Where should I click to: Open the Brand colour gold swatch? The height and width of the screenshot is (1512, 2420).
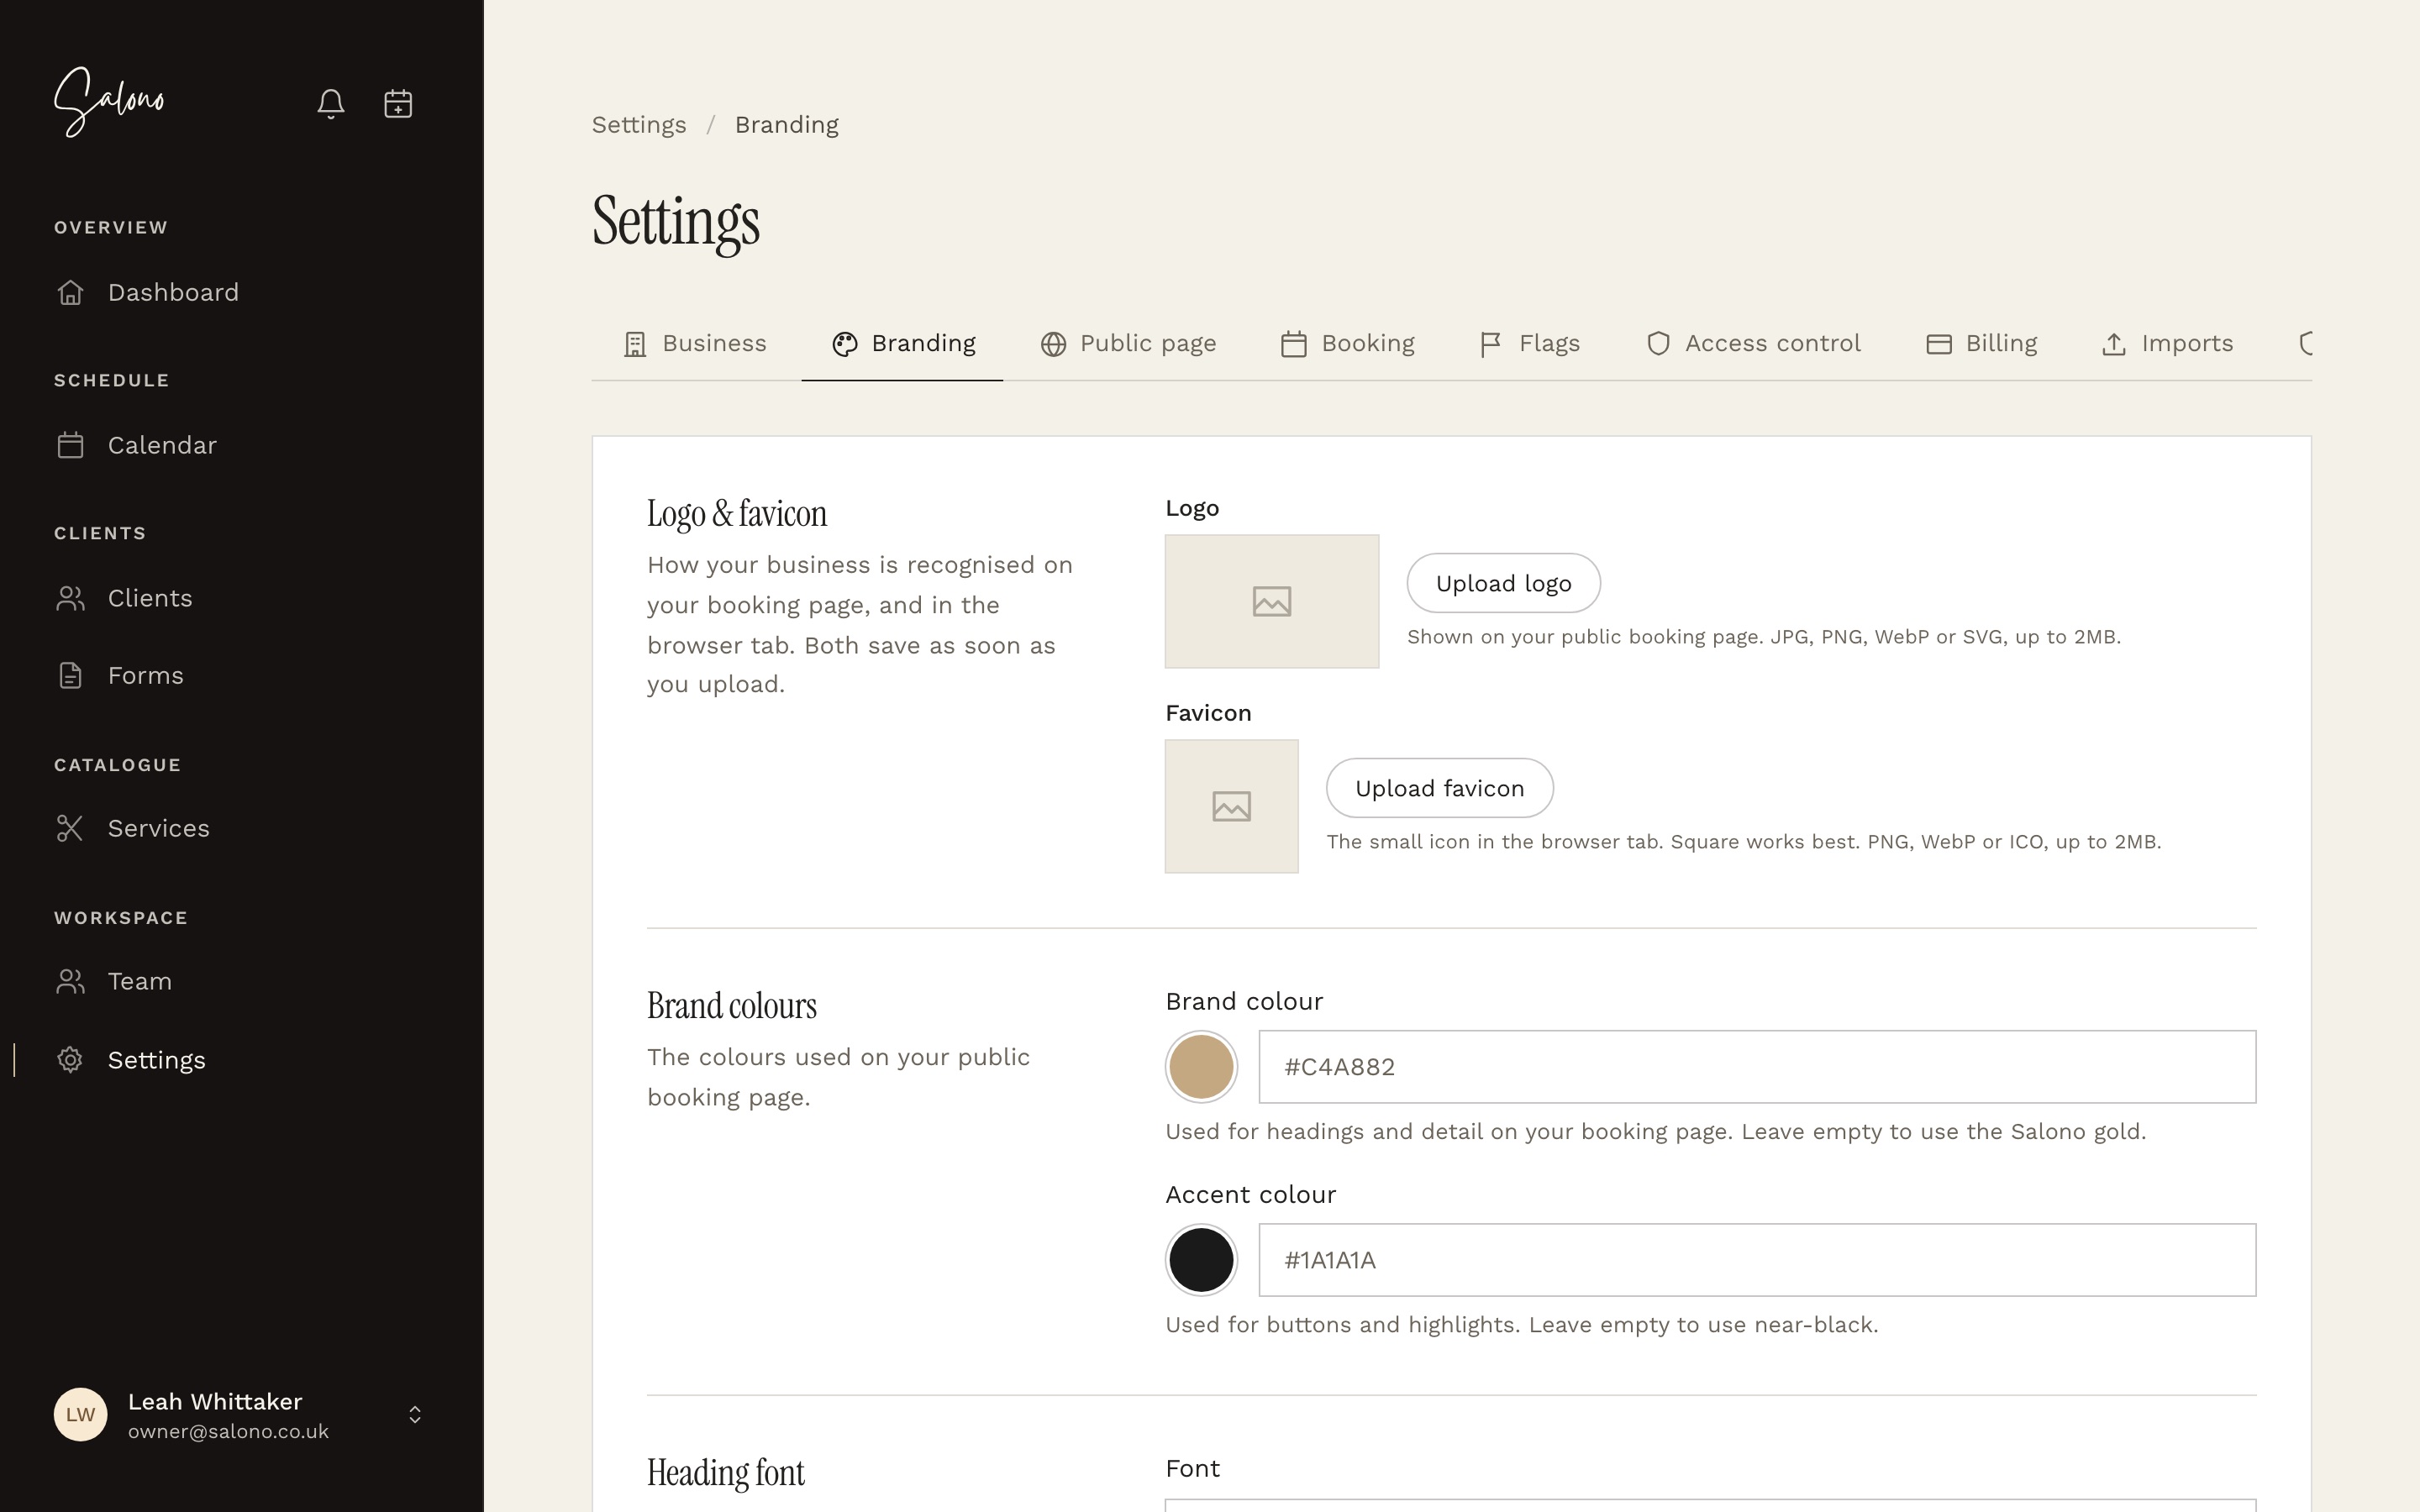point(1201,1067)
